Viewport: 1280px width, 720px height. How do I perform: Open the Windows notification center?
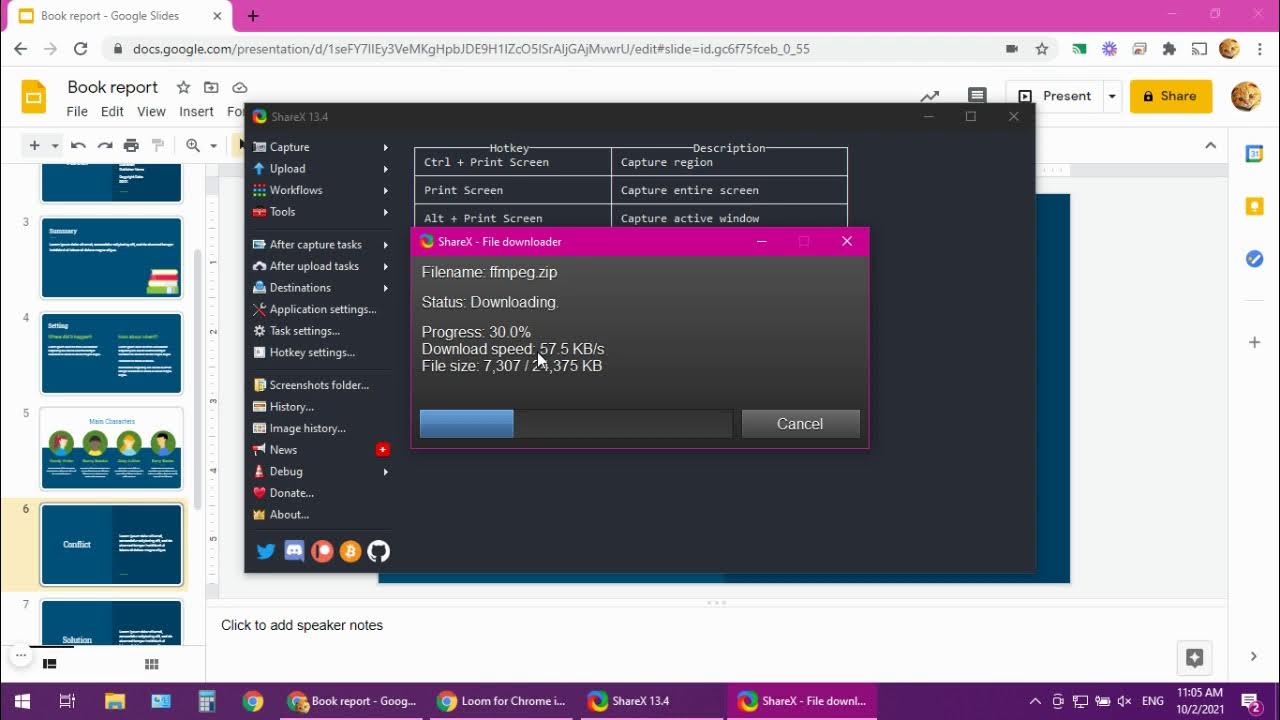pyautogui.click(x=1250, y=701)
